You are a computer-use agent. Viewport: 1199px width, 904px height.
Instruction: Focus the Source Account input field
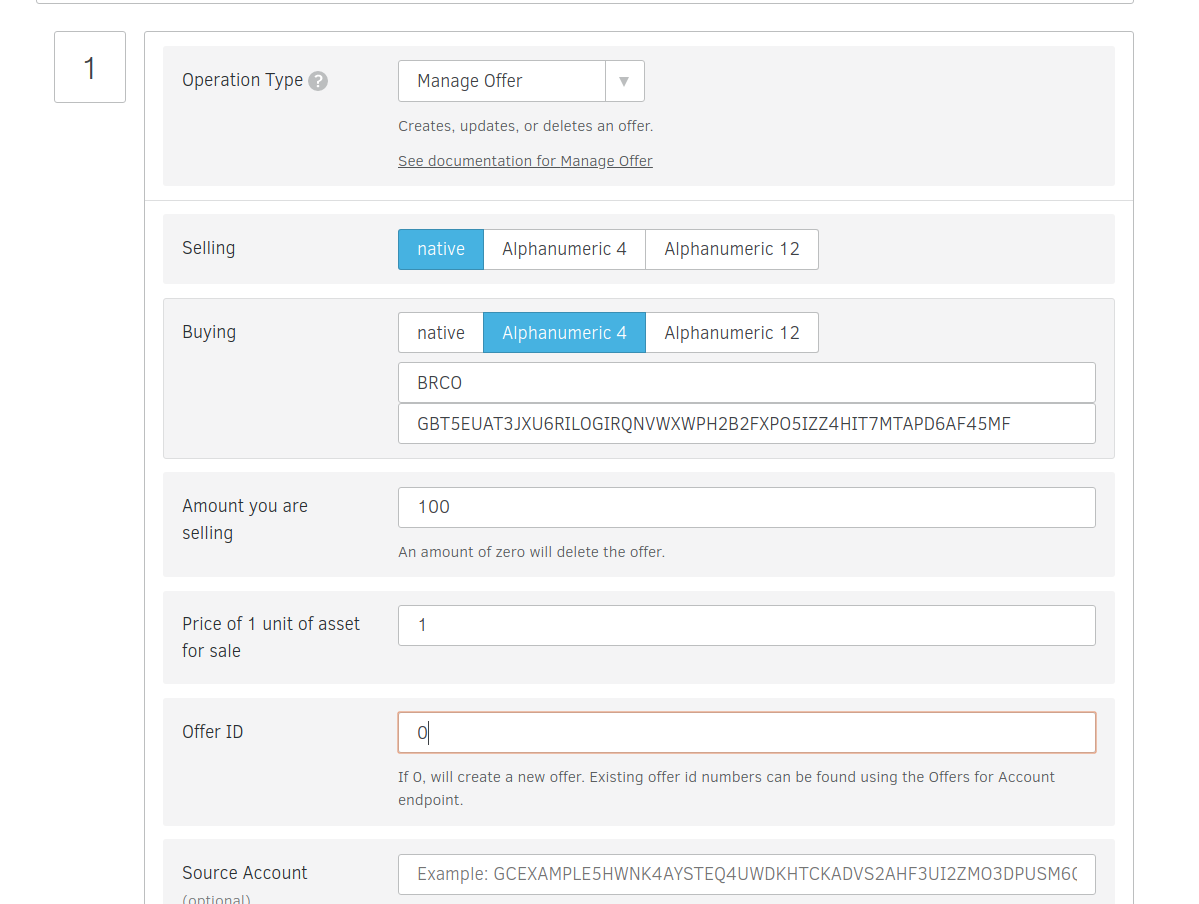click(746, 874)
